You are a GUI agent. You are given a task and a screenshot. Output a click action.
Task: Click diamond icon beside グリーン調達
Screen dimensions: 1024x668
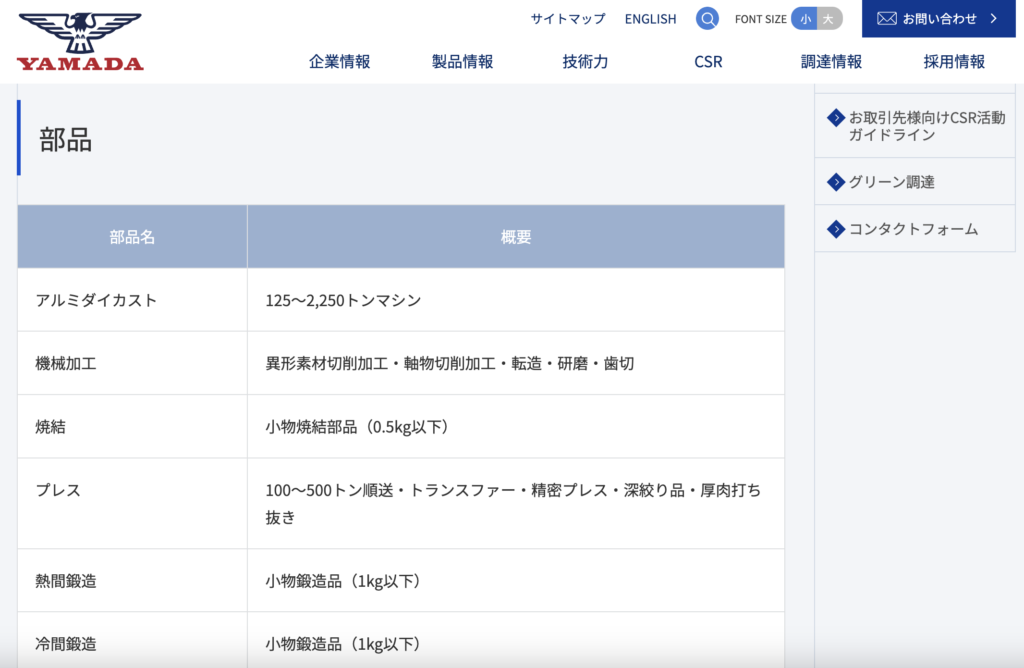click(836, 182)
